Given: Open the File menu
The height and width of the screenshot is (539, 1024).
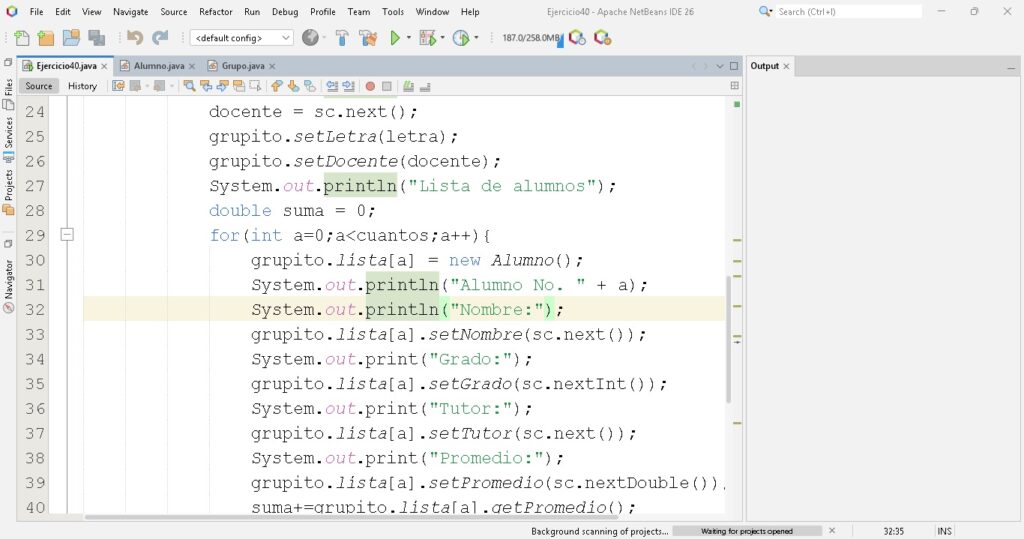Looking at the screenshot, I should click(x=37, y=12).
